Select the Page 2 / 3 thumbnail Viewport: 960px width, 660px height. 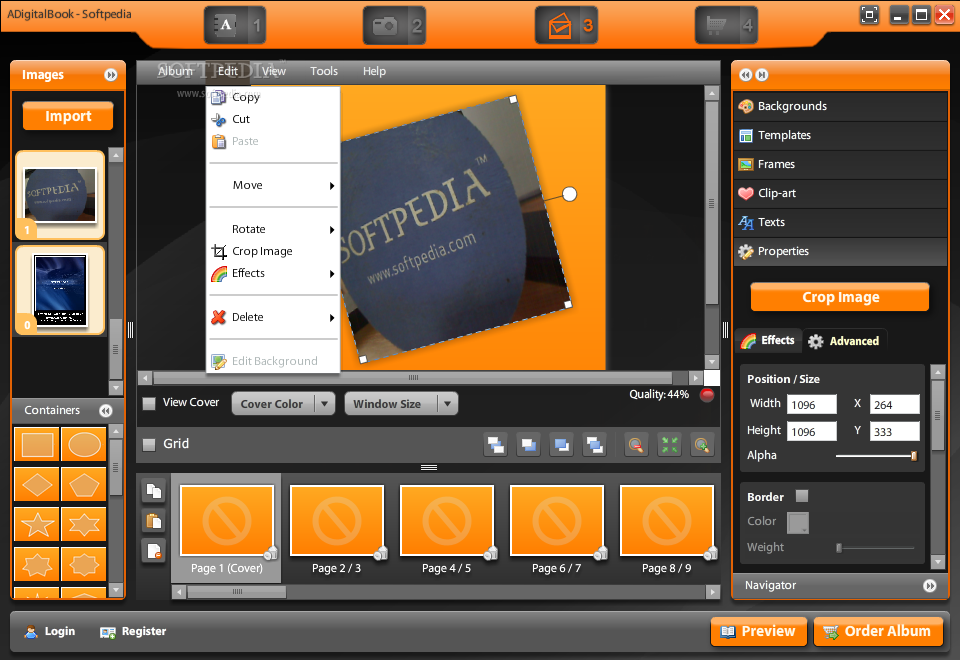point(337,521)
